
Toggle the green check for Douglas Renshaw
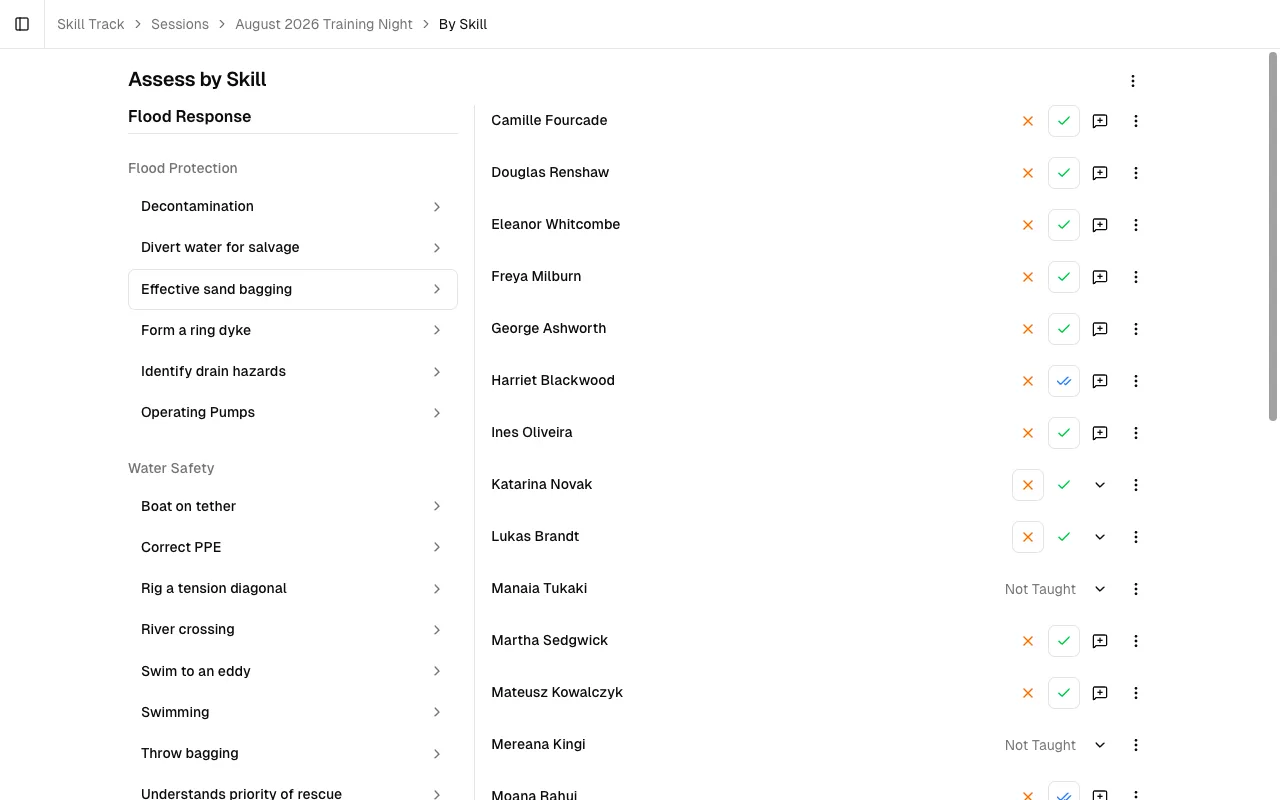1064,173
